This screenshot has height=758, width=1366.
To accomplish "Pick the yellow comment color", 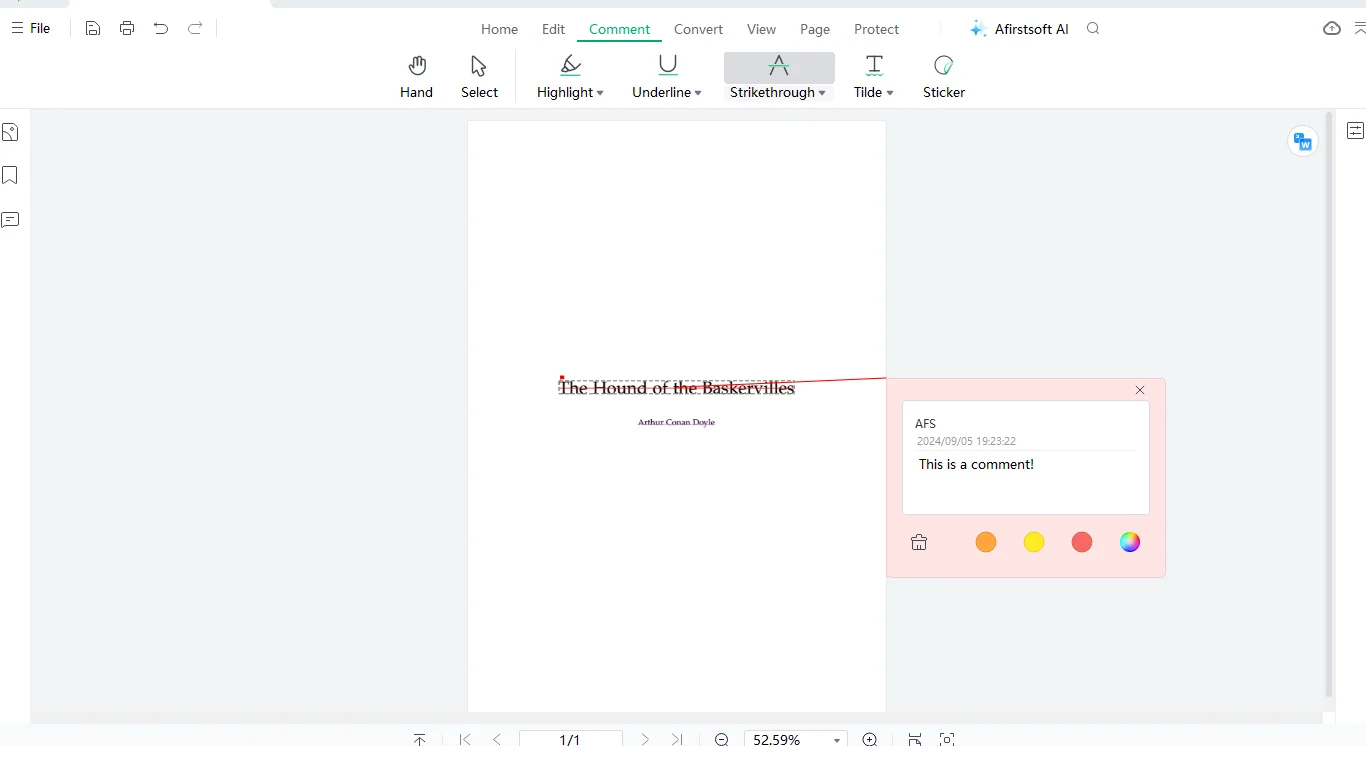I will [1034, 542].
